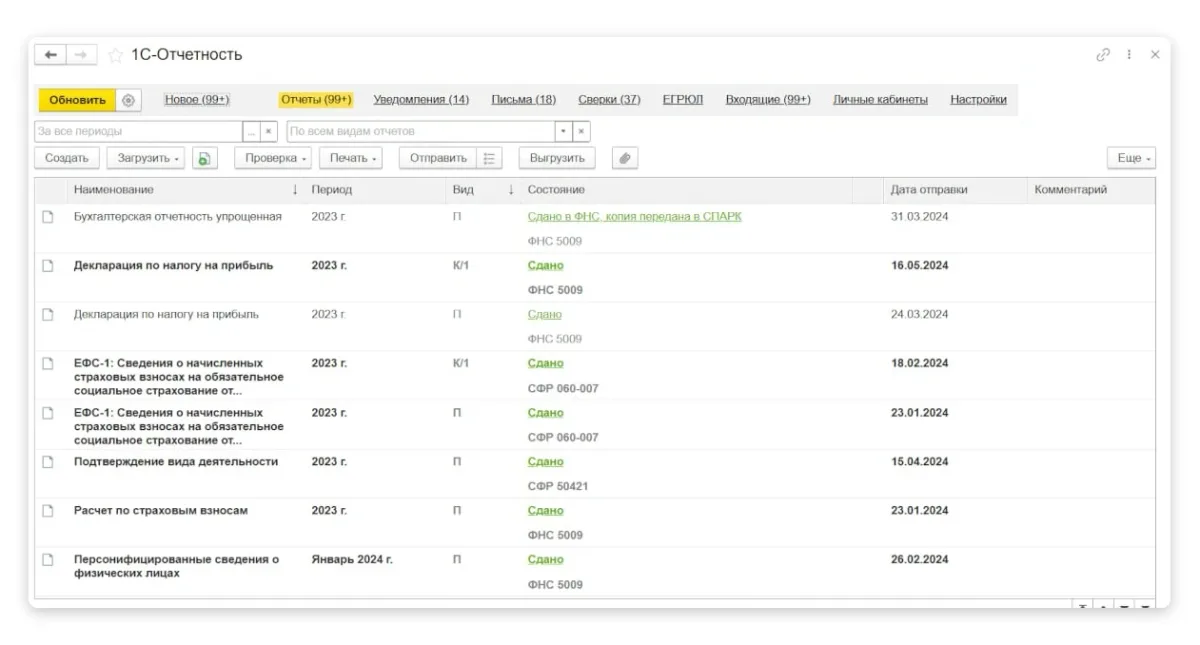
Task: Sort the table by Дата отправки column header
Action: 929,189
